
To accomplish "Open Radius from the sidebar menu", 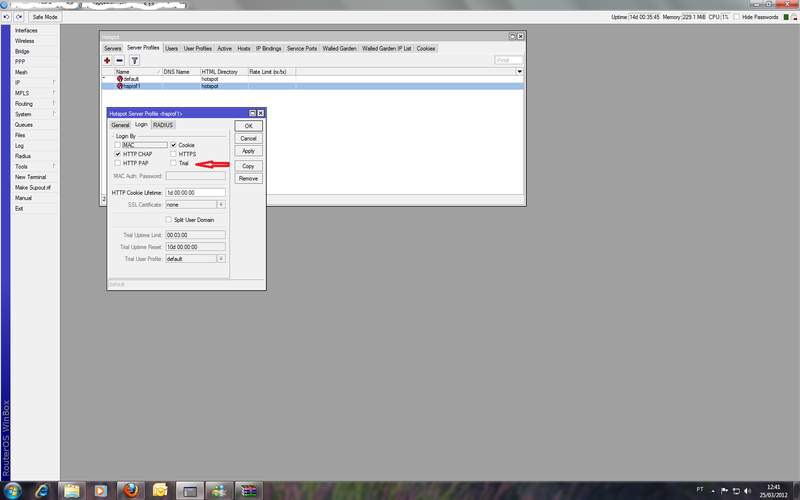I will 22,156.
